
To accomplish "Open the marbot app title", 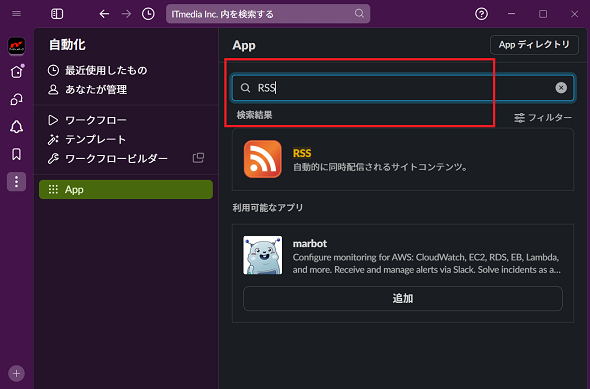I will 310,243.
